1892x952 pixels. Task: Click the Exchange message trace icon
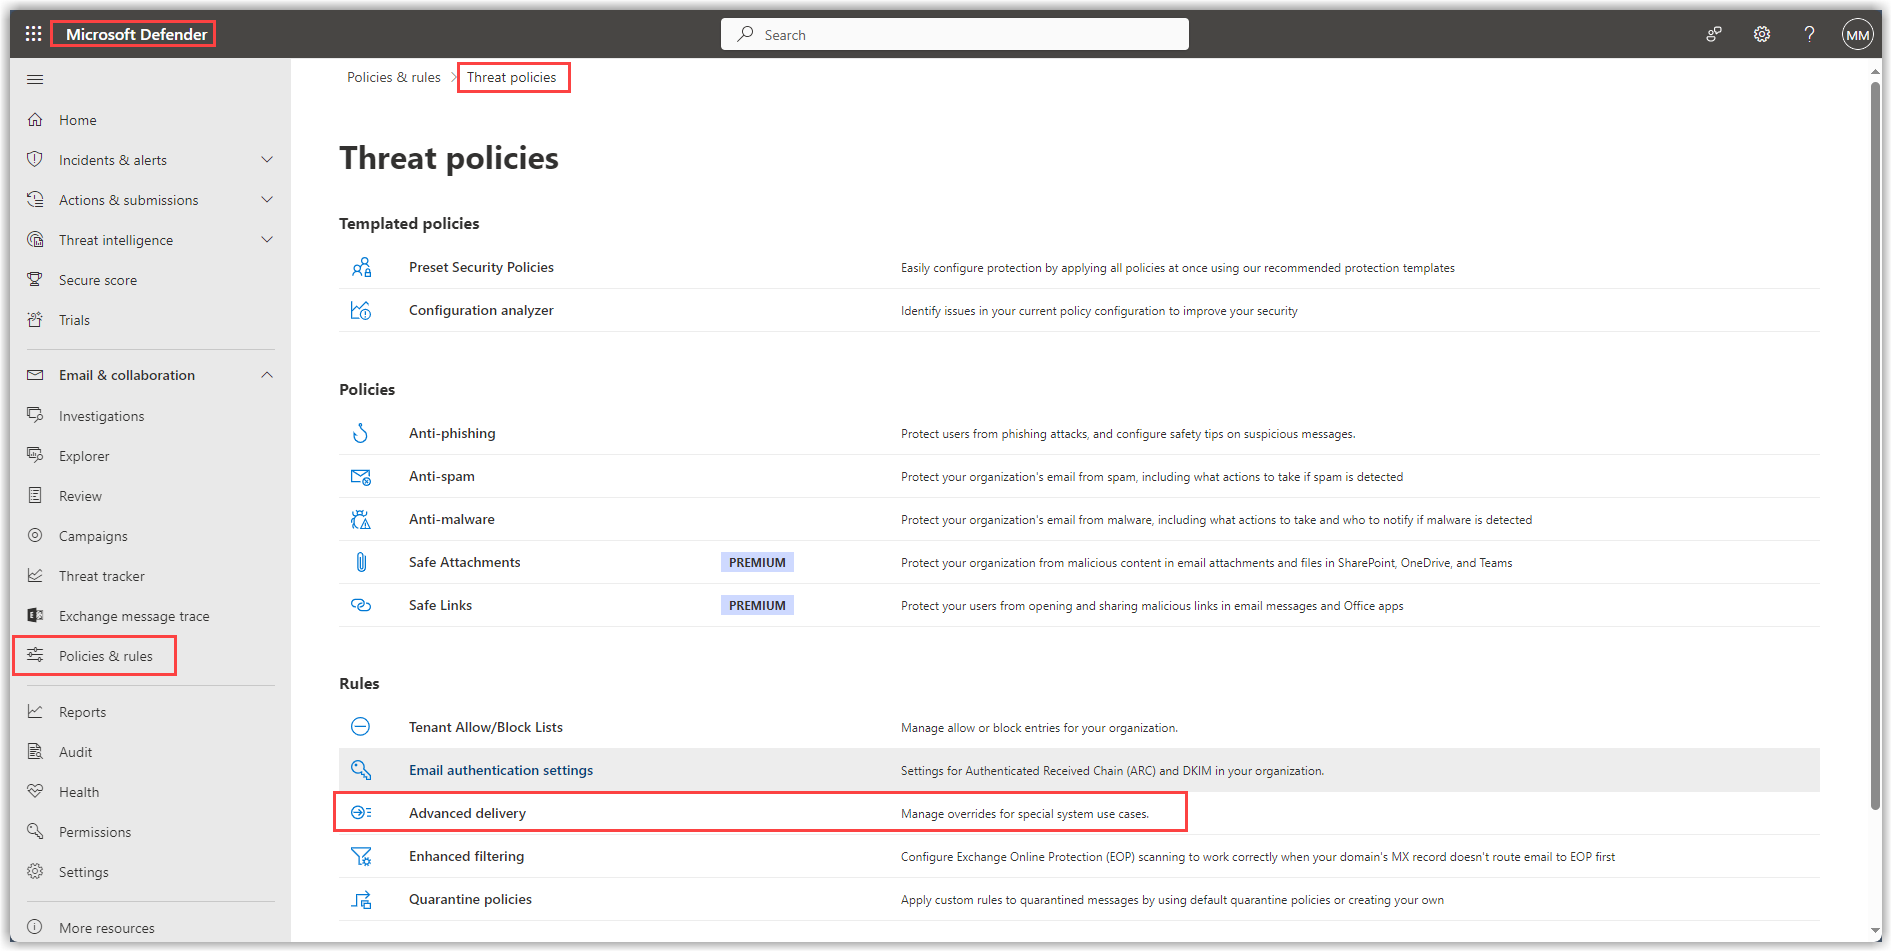(x=35, y=615)
